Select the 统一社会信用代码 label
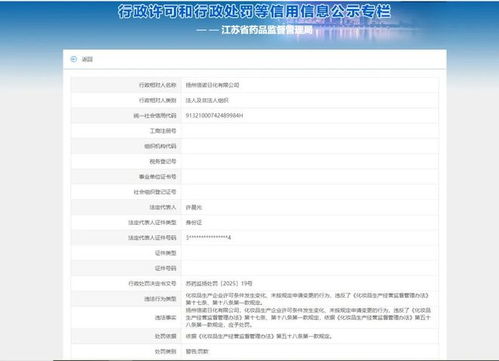The width and height of the screenshot is (499, 361). 155,116
